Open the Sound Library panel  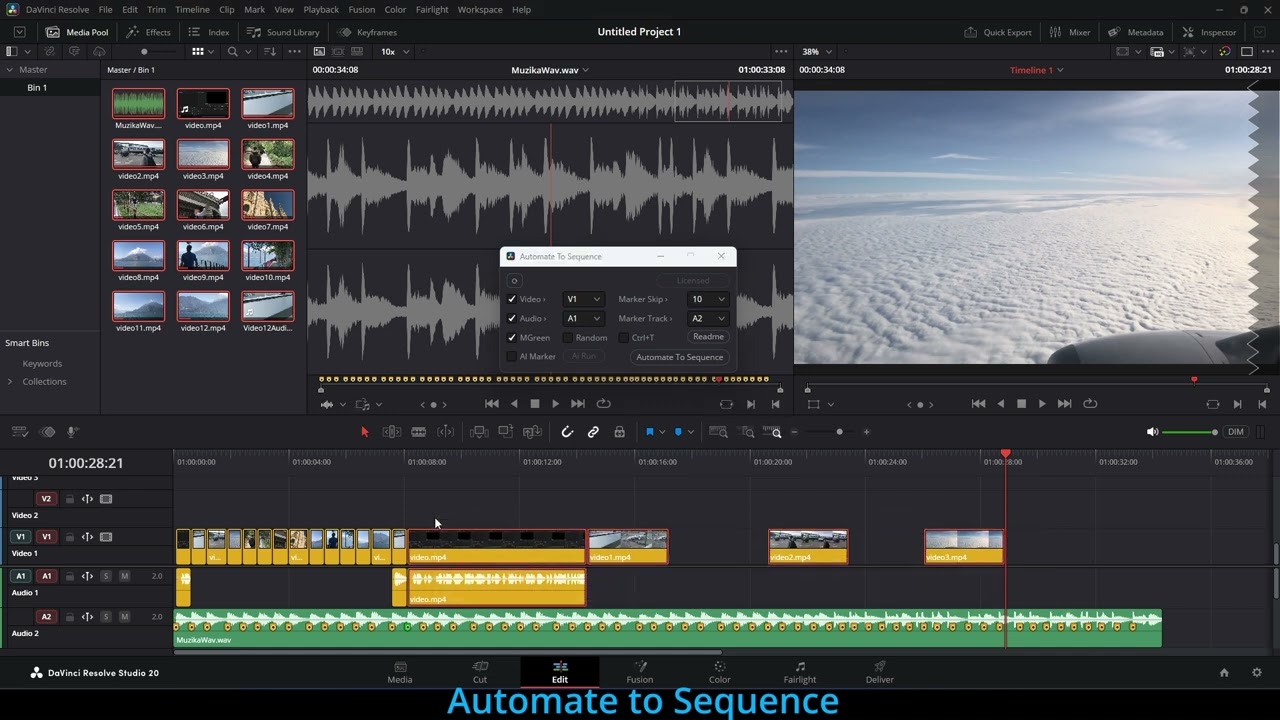tap(283, 32)
